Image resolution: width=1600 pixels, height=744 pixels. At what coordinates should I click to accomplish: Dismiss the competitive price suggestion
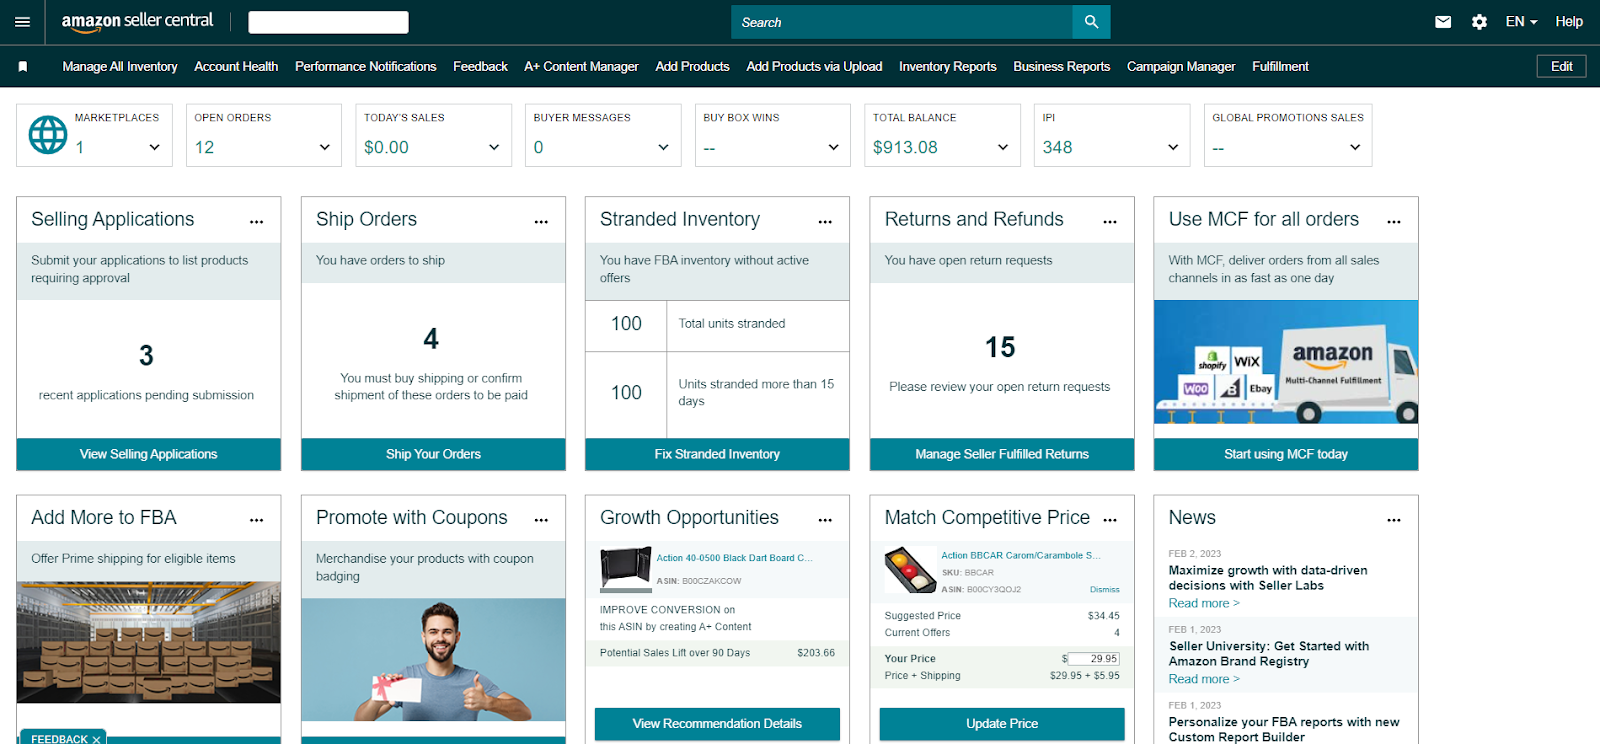point(1105,590)
